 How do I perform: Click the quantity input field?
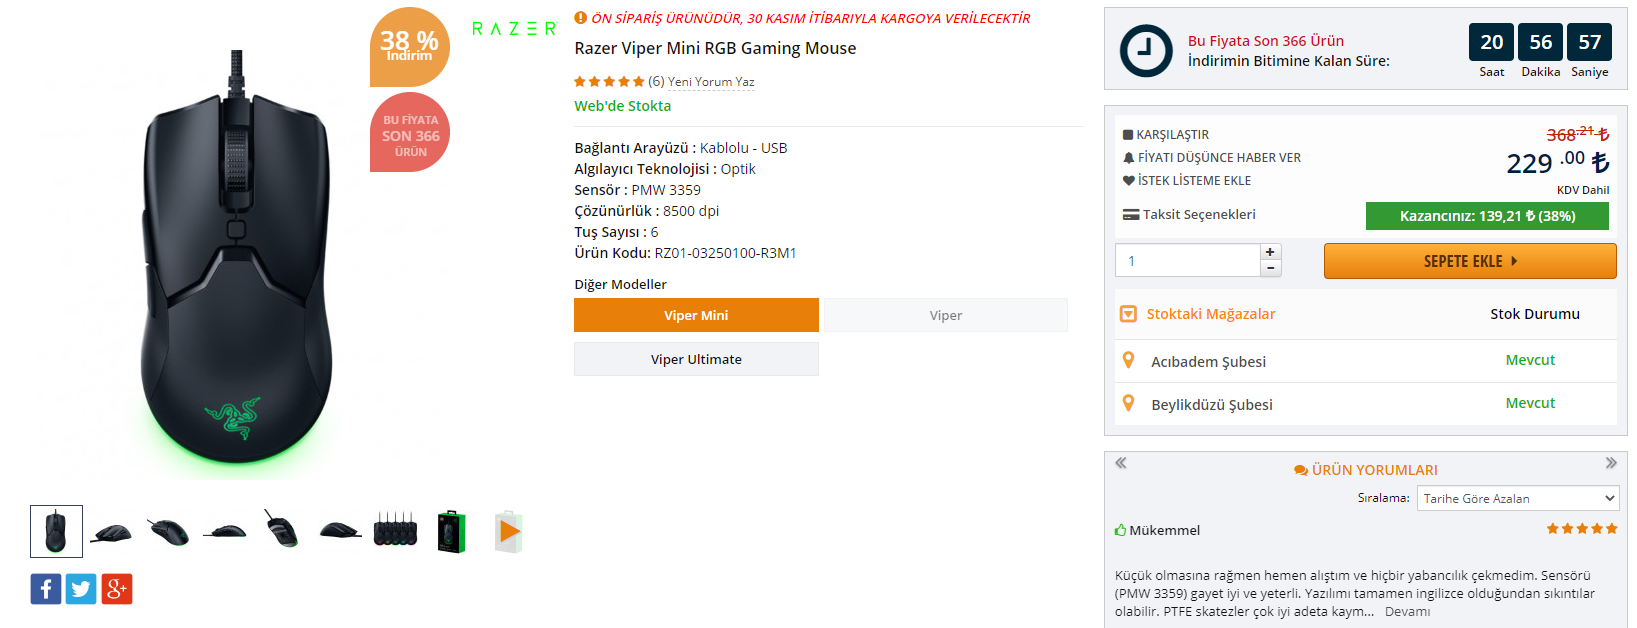[x=1187, y=261]
